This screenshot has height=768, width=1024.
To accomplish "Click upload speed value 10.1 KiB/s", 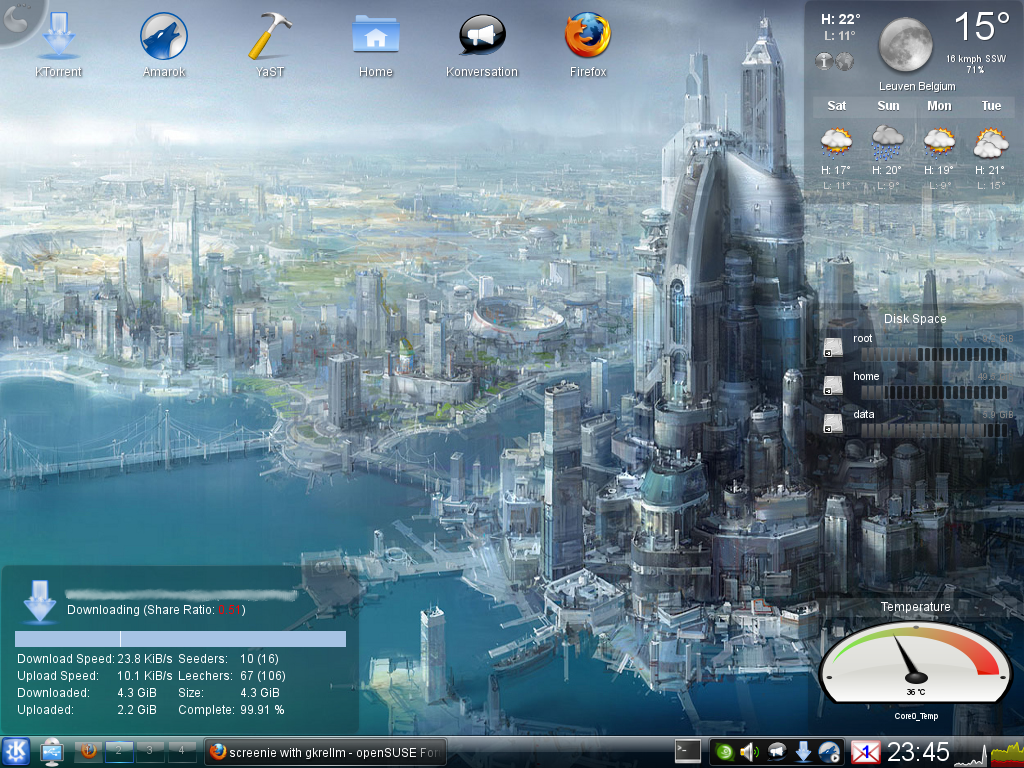I will (x=144, y=675).
